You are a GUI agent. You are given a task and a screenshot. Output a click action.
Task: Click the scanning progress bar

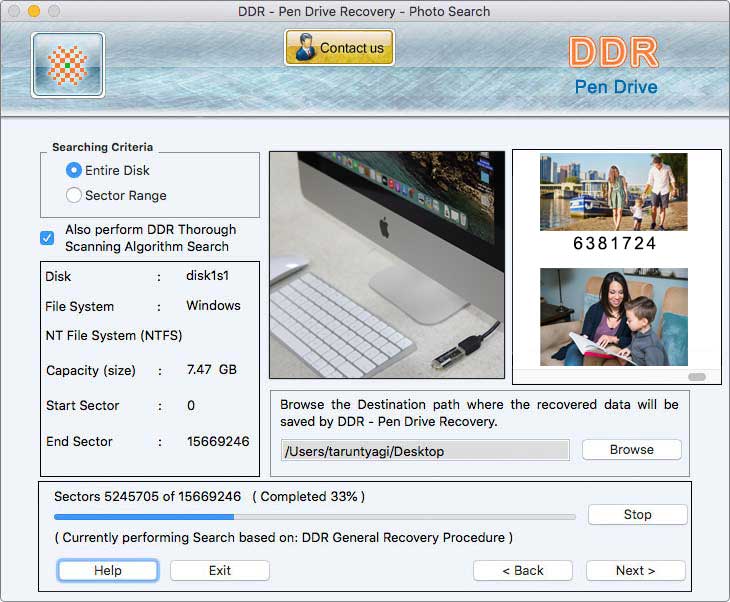(x=315, y=517)
